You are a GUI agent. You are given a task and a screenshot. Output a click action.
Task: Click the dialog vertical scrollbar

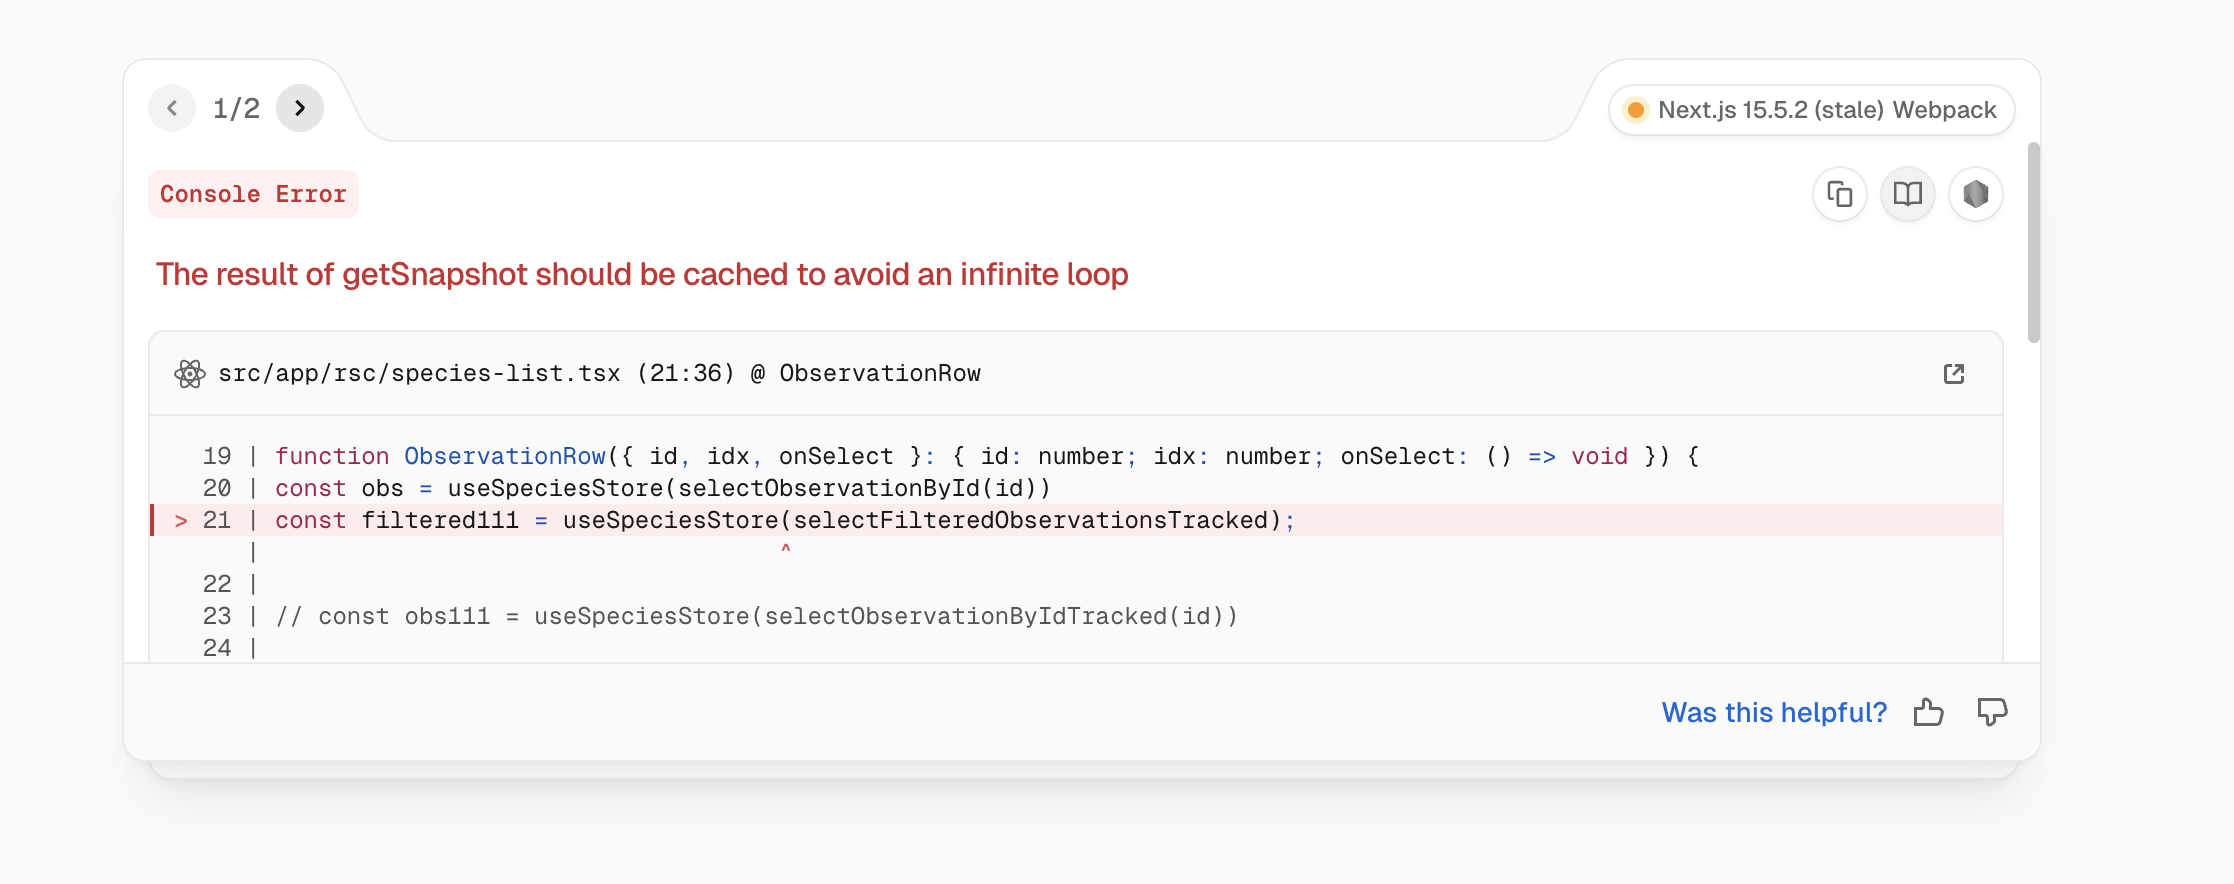(2033, 243)
